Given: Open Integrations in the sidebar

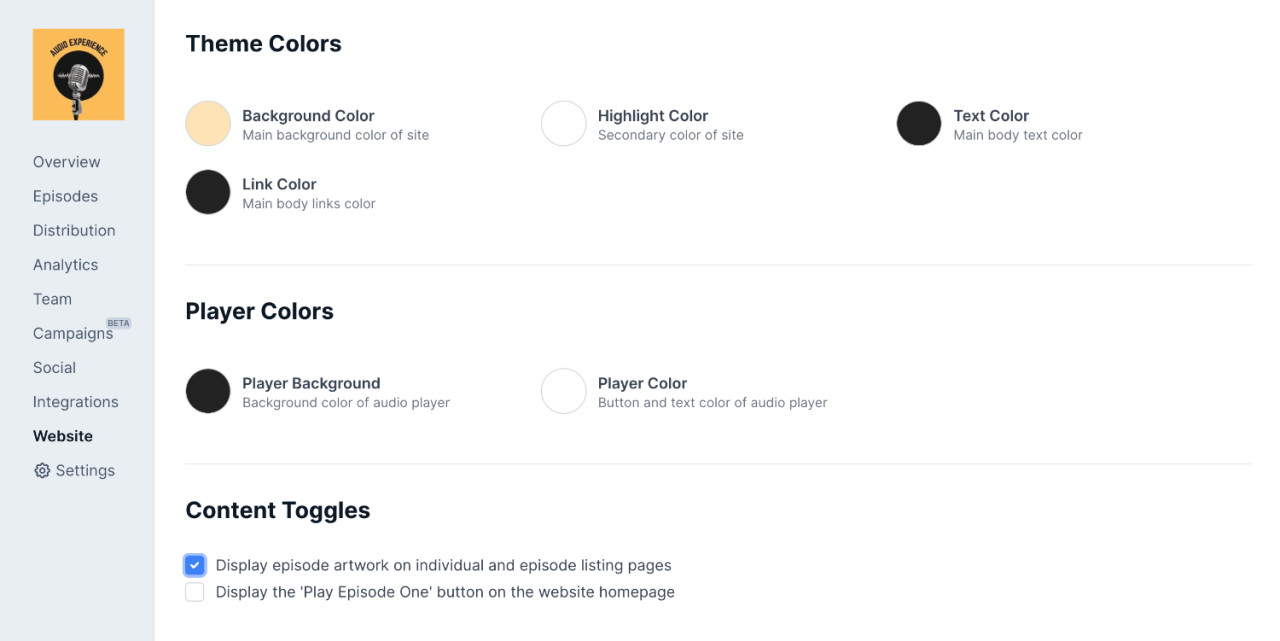Looking at the screenshot, I should tap(75, 402).
